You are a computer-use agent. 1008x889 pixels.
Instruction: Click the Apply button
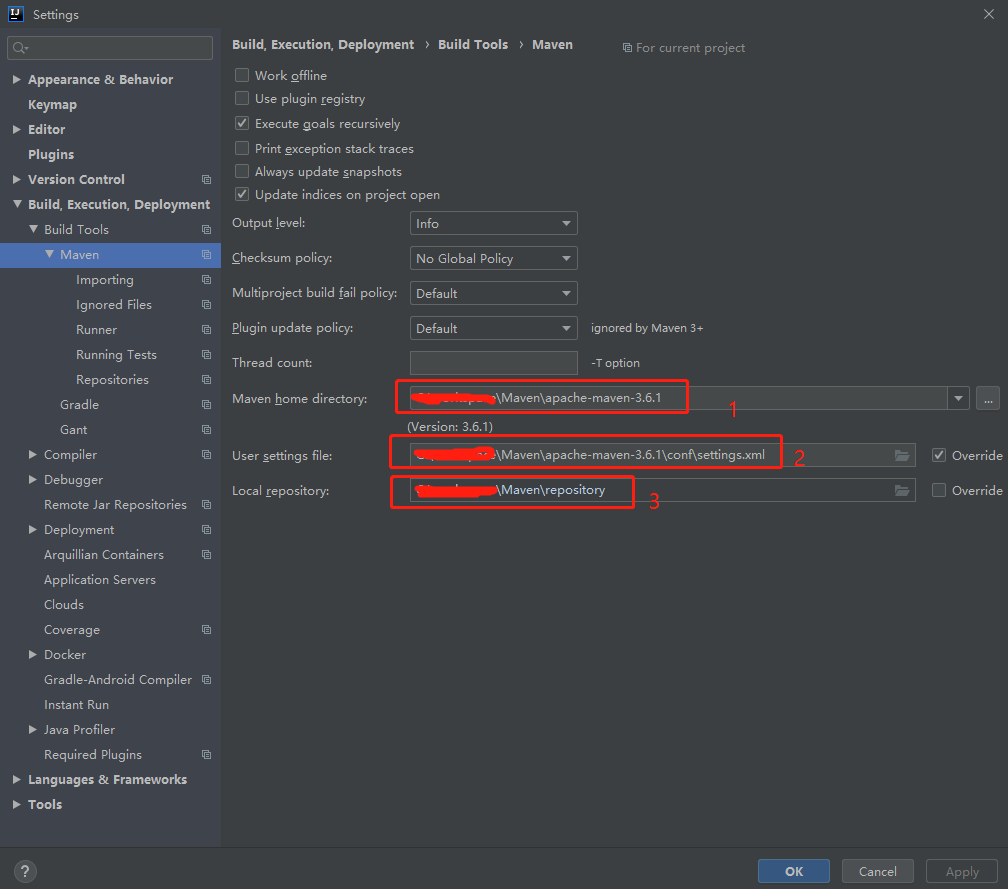tap(962, 872)
